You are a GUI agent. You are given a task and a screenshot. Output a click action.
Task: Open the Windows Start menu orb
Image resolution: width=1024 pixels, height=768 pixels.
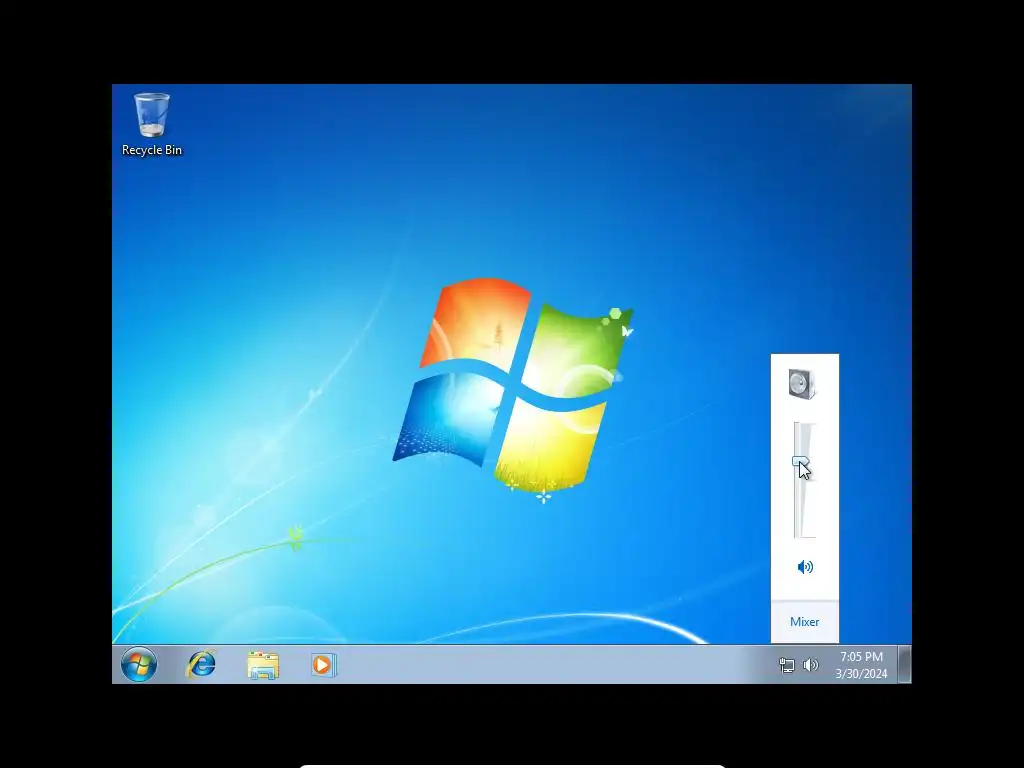click(138, 665)
